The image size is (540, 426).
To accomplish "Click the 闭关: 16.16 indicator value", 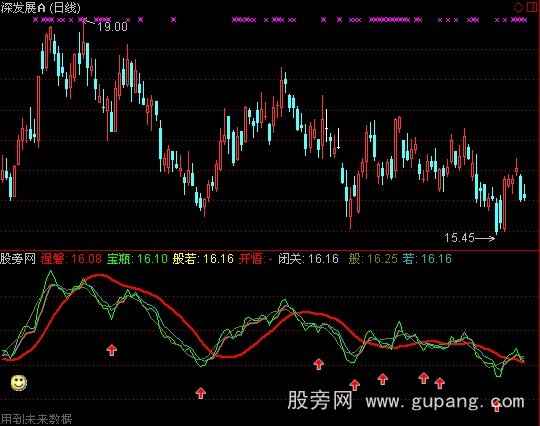I will (309, 259).
